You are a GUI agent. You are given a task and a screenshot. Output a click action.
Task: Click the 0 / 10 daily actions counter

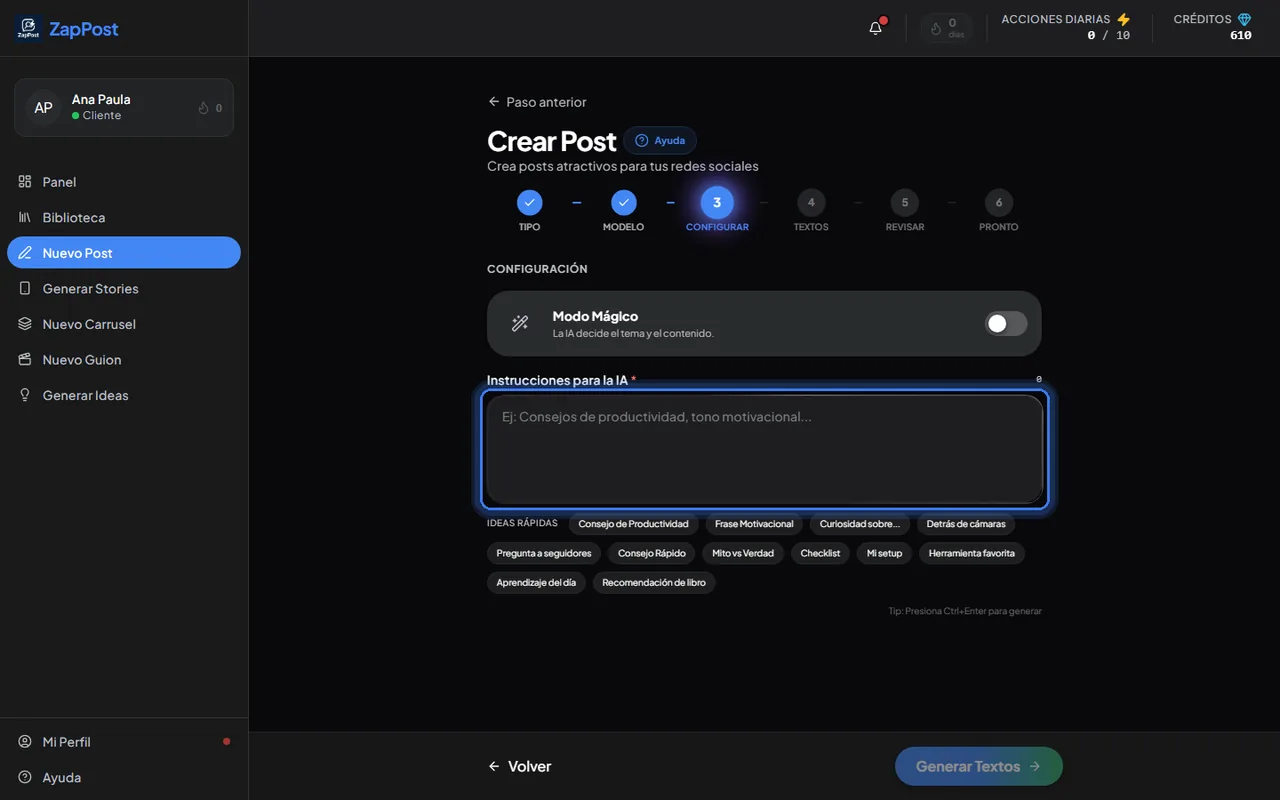(x=1109, y=35)
